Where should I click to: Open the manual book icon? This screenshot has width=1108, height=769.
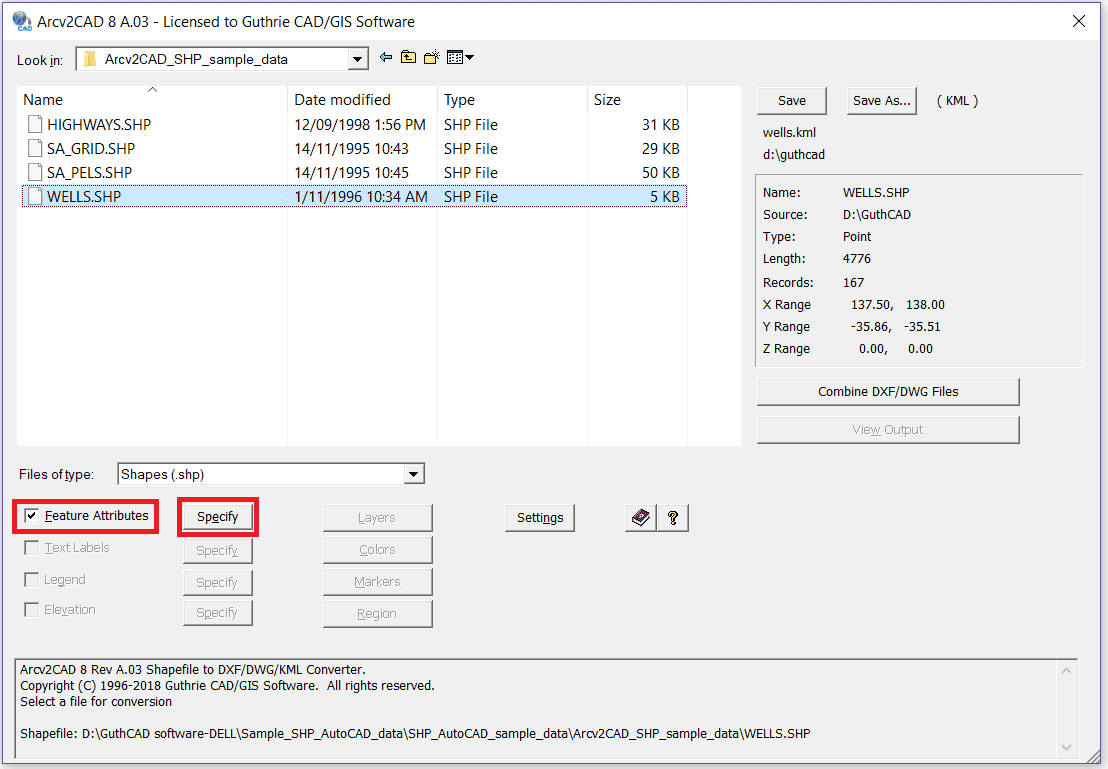click(x=641, y=517)
